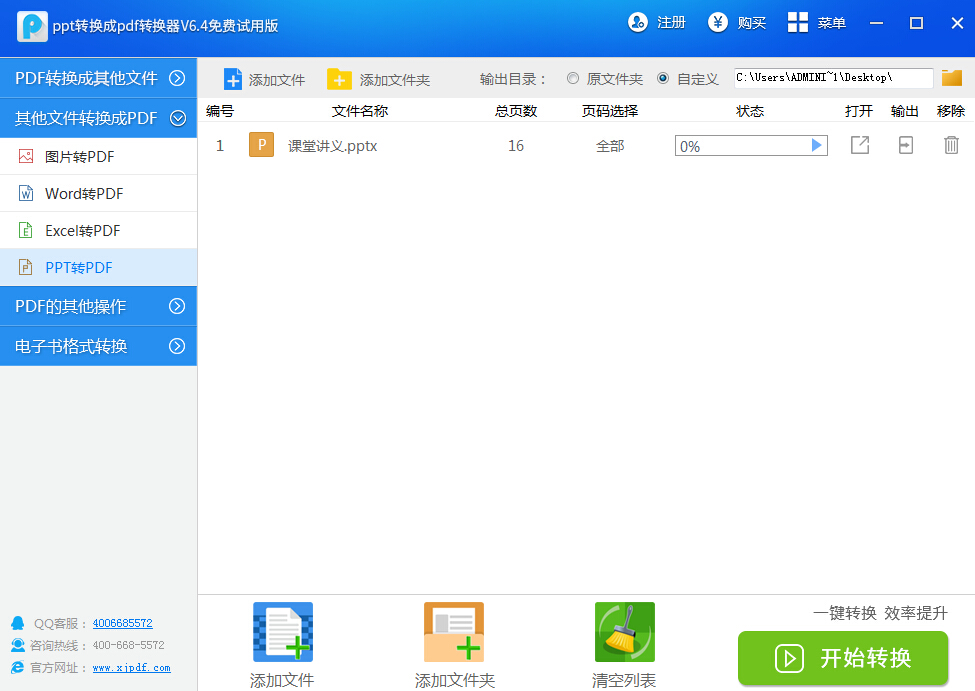Open the folder browse icon beside output path
This screenshot has height=691, width=975.
(950, 77)
